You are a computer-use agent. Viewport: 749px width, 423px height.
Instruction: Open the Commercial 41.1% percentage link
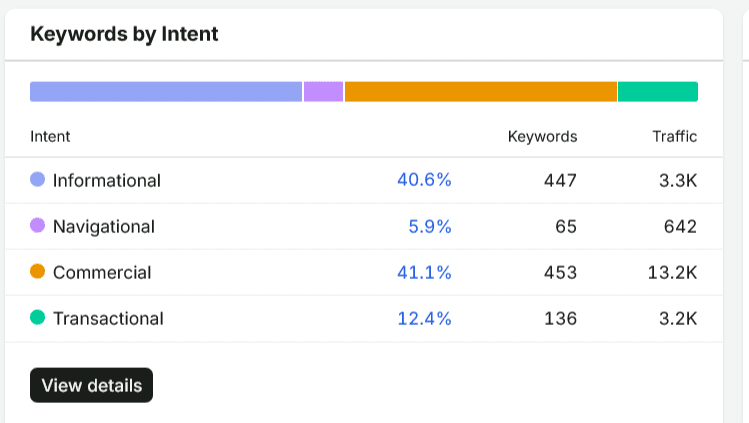point(424,273)
